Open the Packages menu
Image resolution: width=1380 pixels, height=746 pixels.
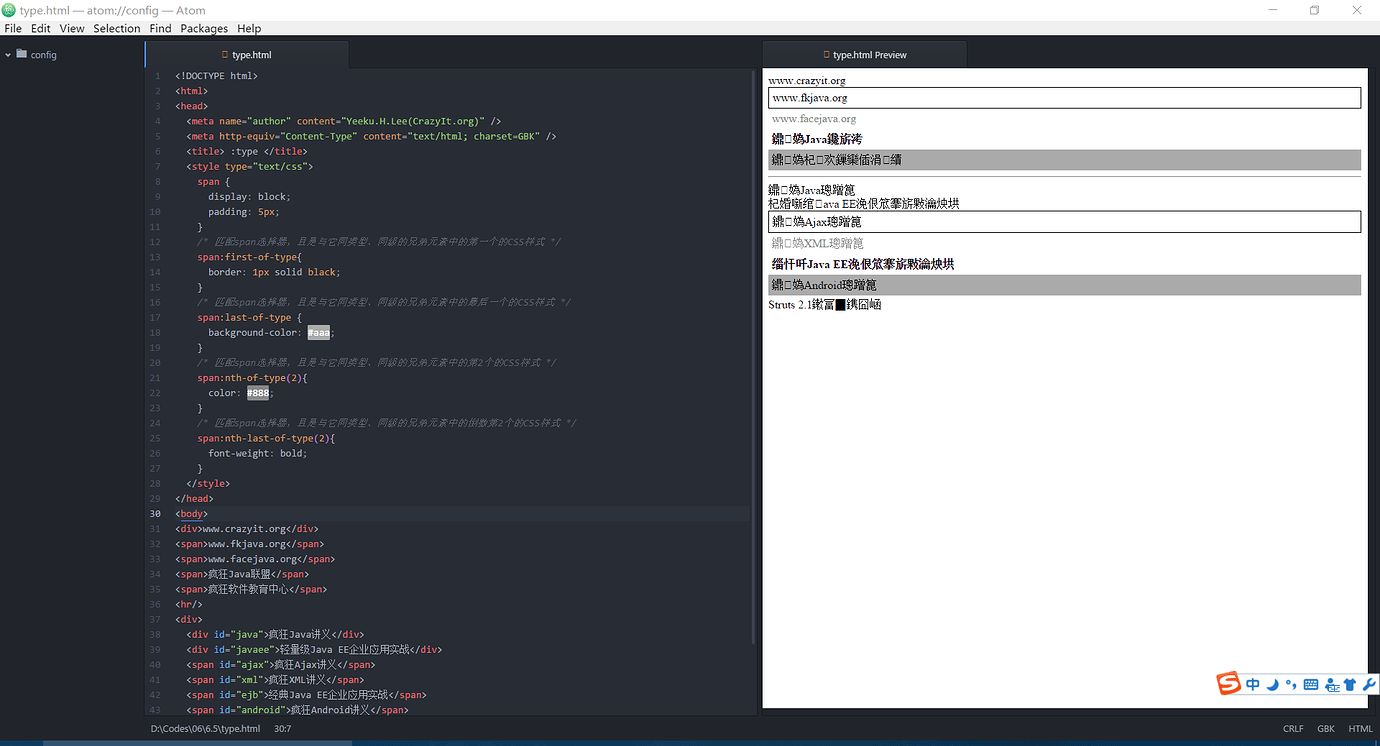(204, 28)
